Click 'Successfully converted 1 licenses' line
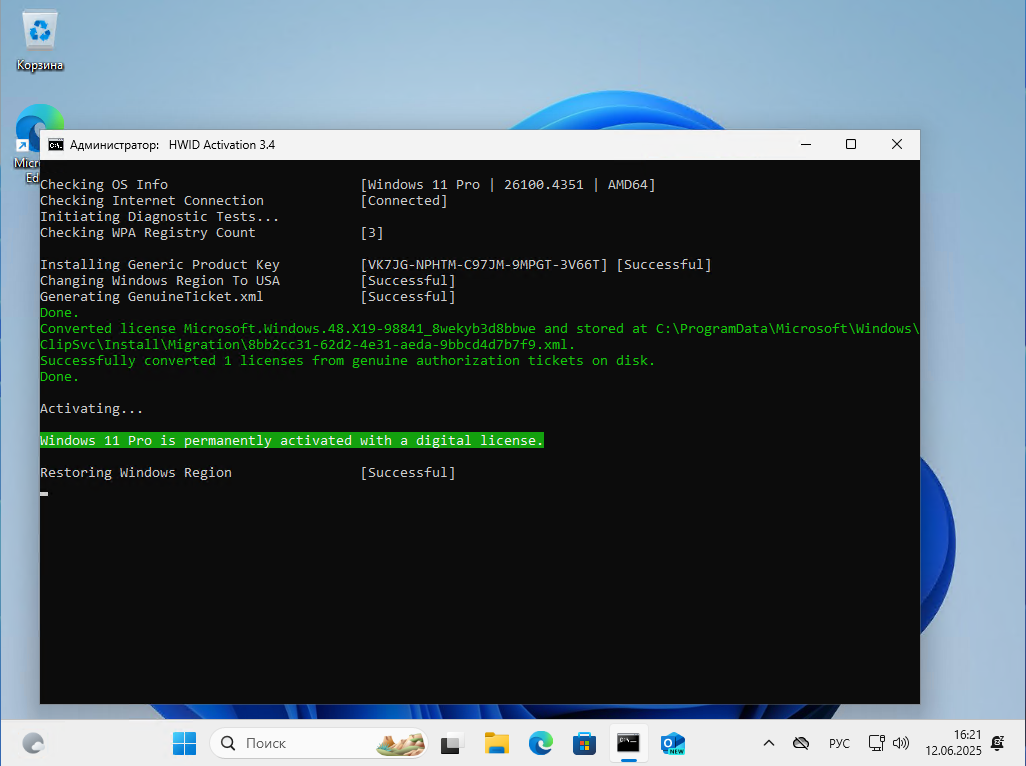The height and width of the screenshot is (766, 1026). 347,360
